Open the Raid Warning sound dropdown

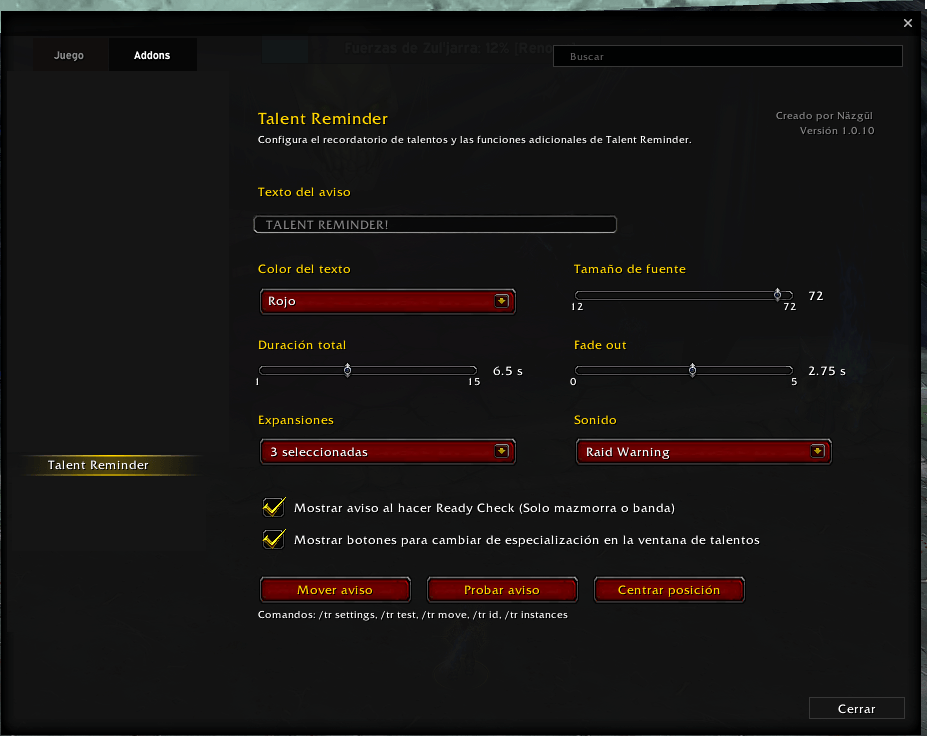pos(704,452)
